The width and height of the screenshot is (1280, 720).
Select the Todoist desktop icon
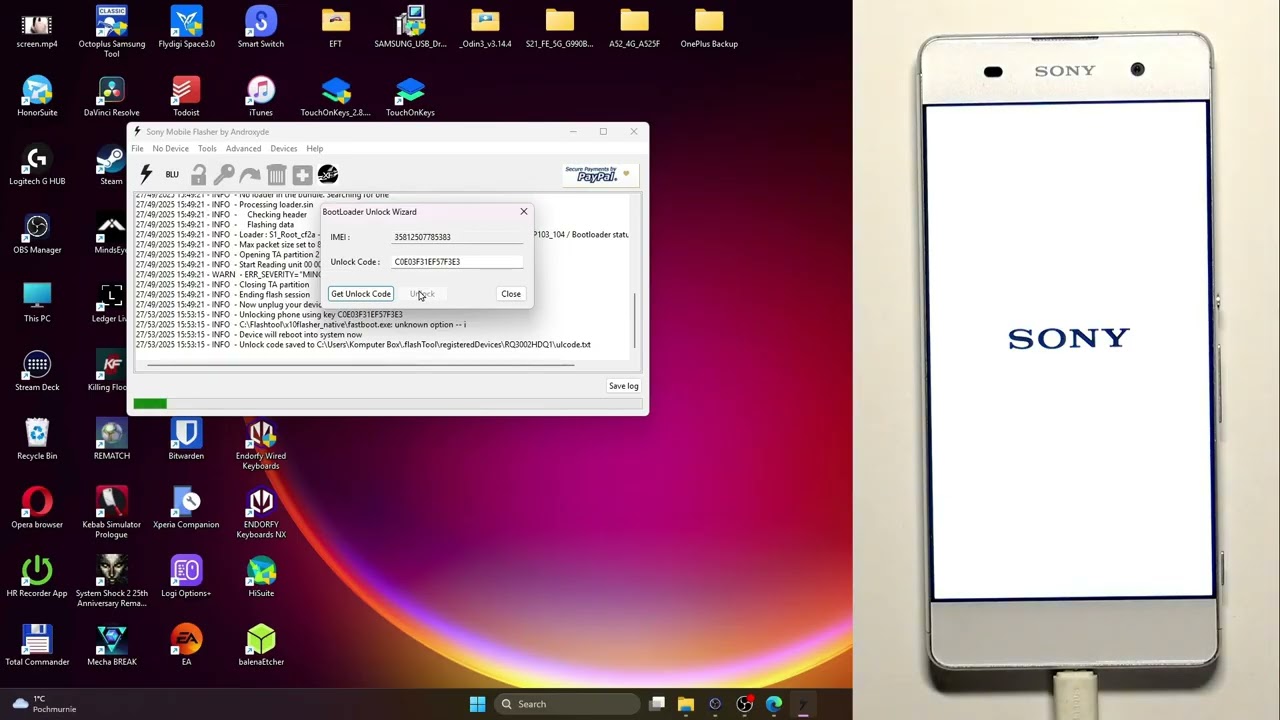186,97
